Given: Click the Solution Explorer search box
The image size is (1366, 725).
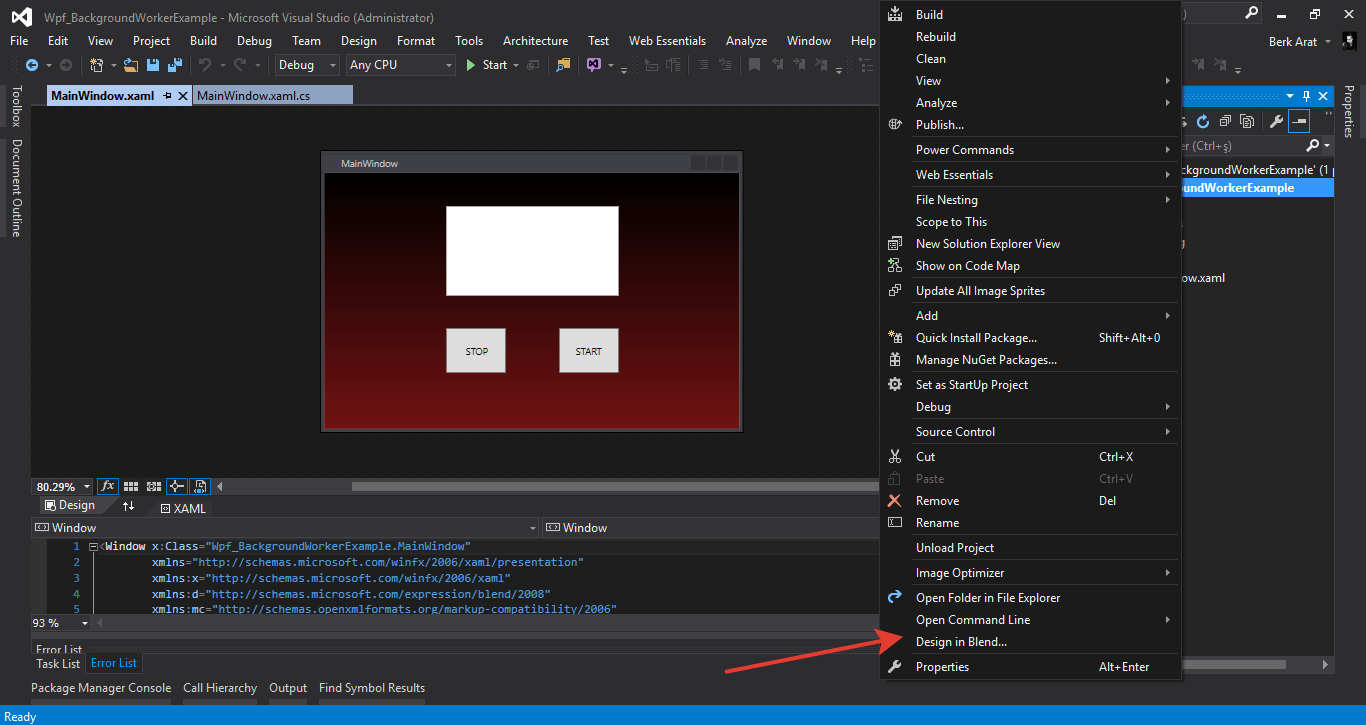Looking at the screenshot, I should coord(1250,146).
